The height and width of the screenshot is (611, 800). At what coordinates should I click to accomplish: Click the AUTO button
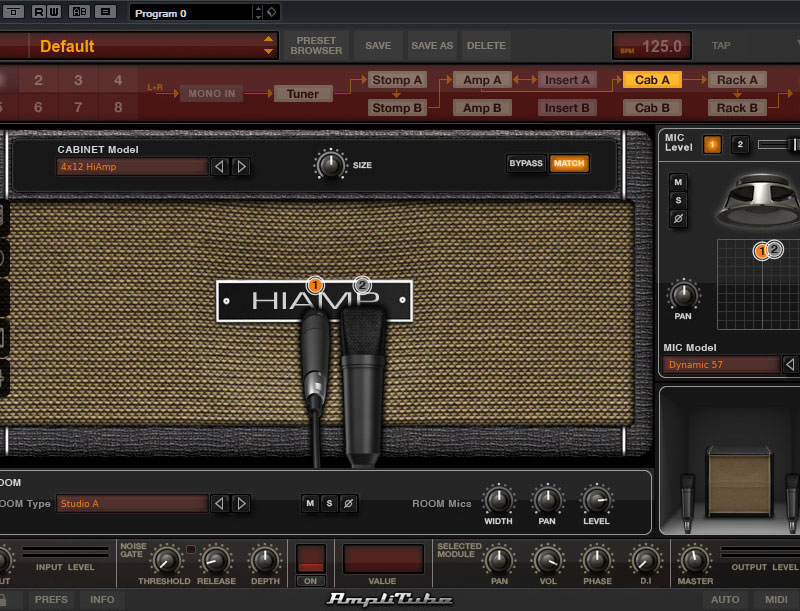(725, 600)
